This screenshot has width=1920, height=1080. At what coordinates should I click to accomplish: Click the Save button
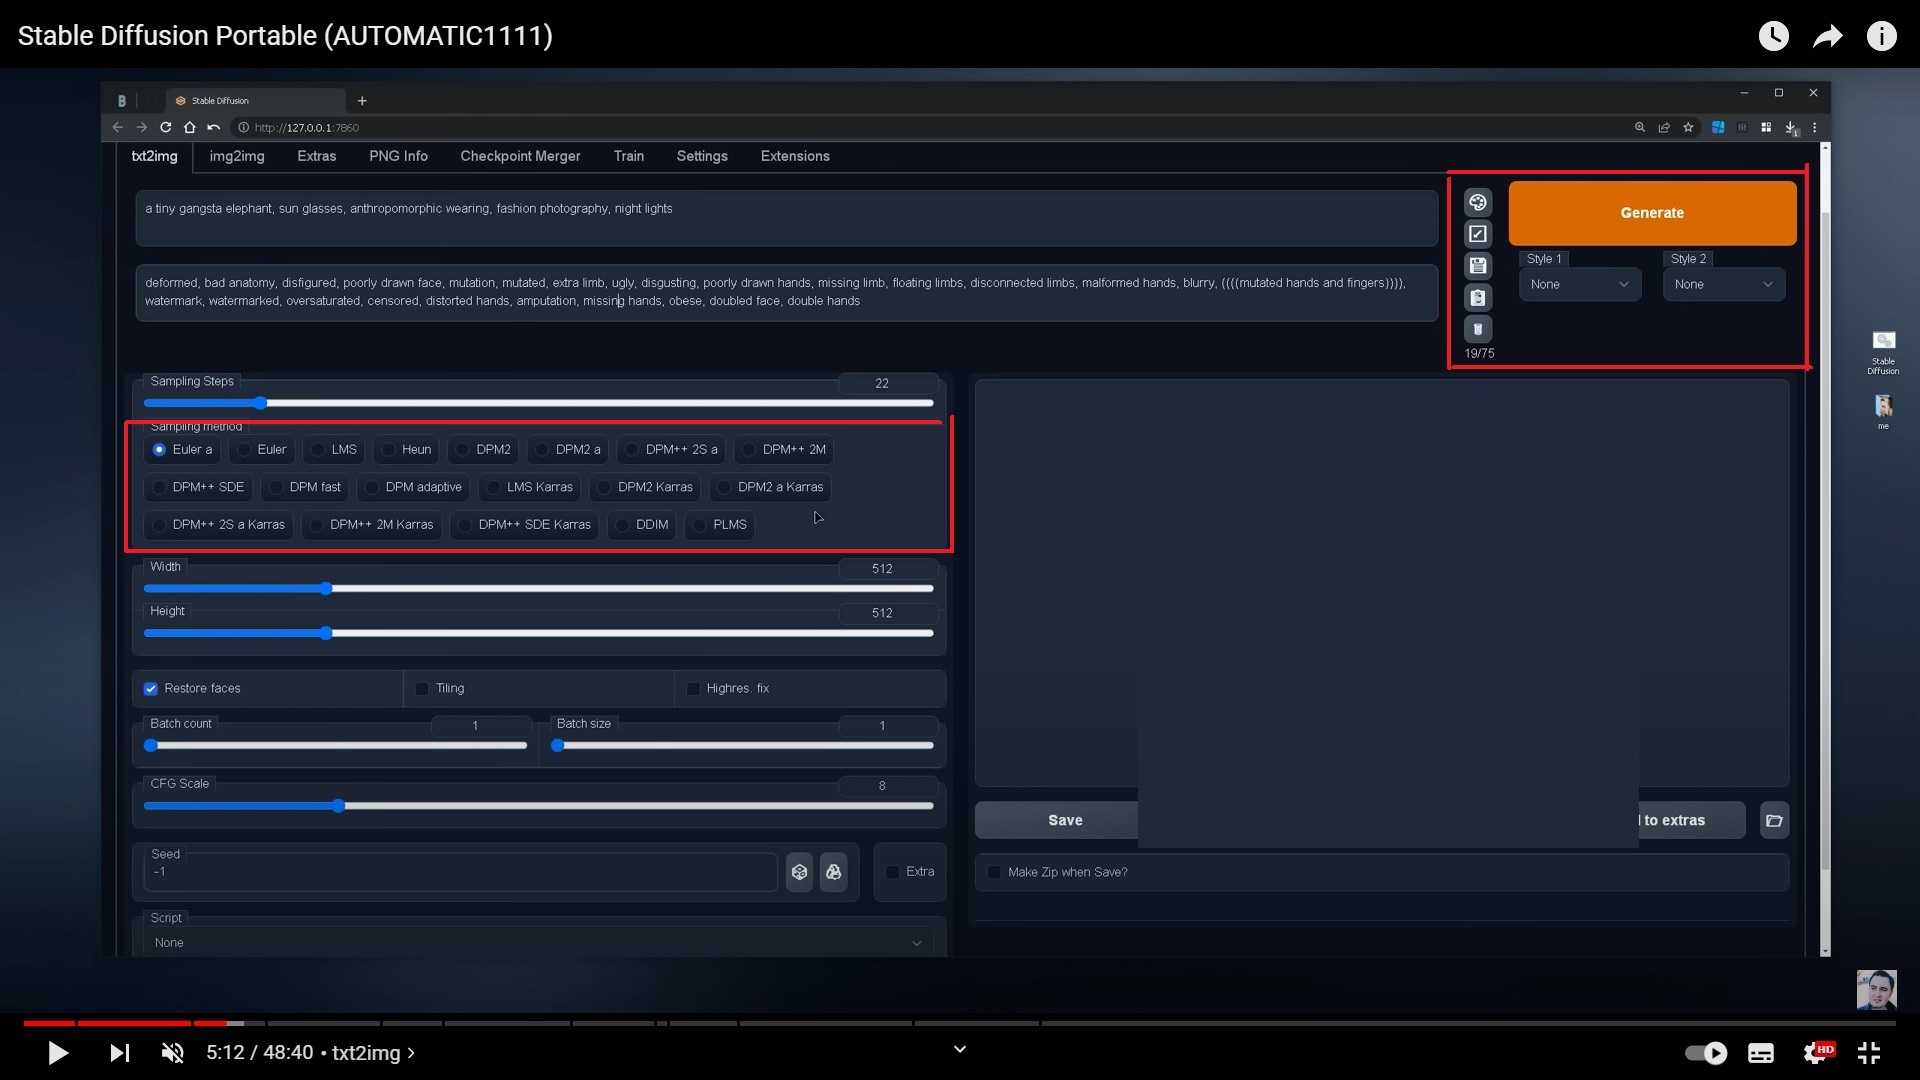coord(1065,820)
